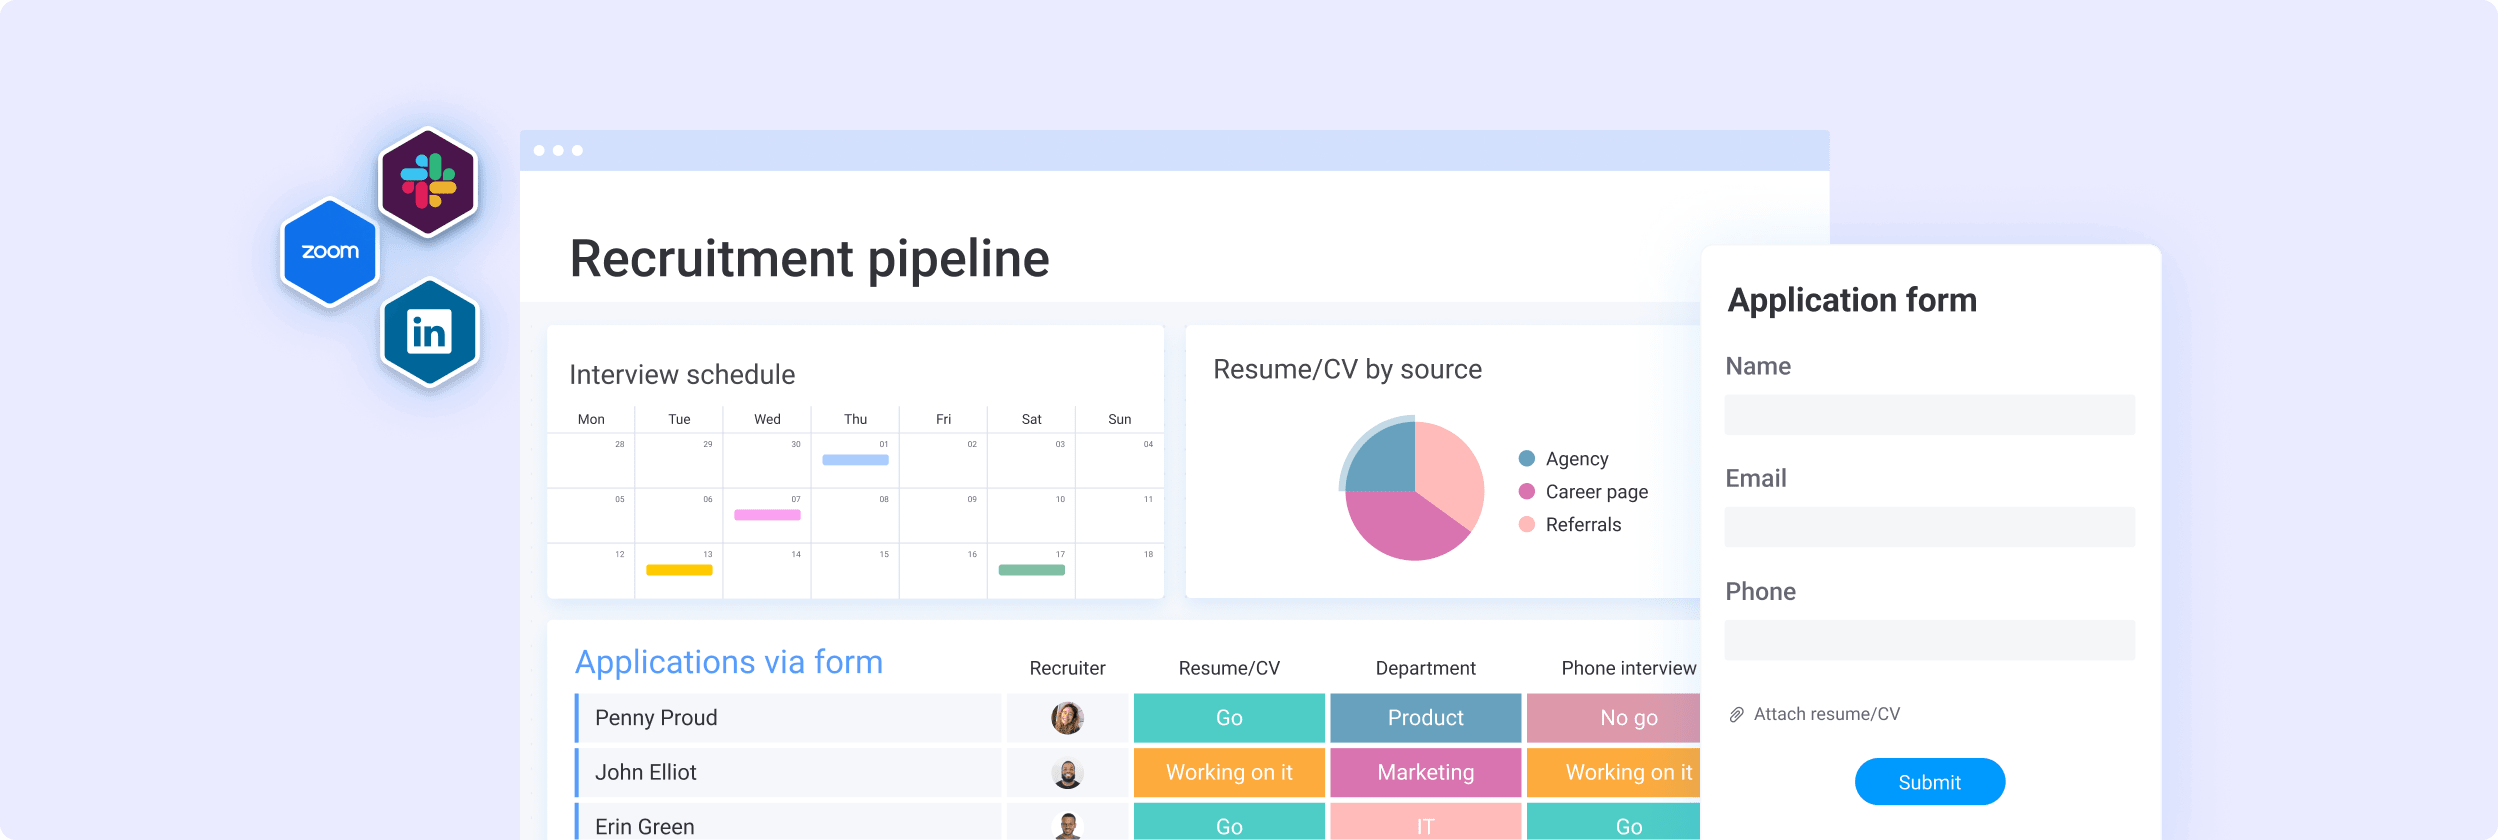This screenshot has height=840, width=2498.
Task: Click the Referrals legend label
Action: [x=1583, y=525]
